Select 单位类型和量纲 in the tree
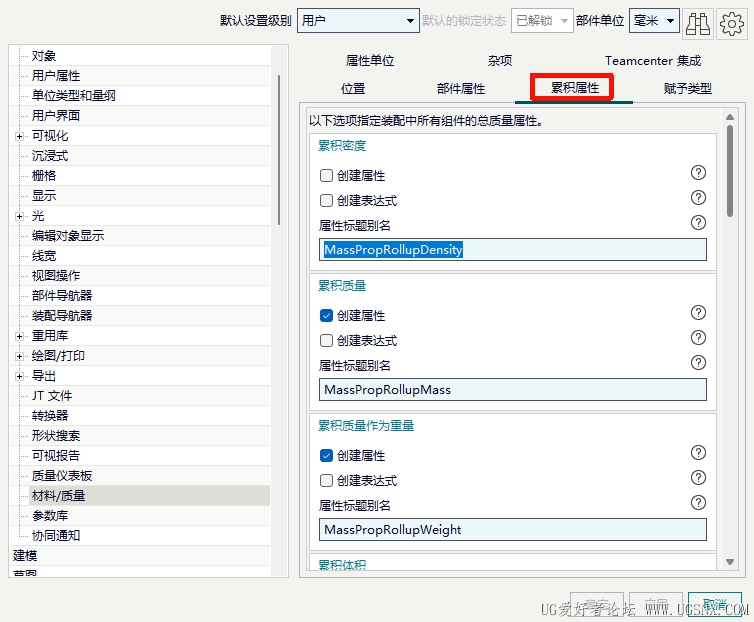The height and width of the screenshot is (622, 754). [74, 96]
